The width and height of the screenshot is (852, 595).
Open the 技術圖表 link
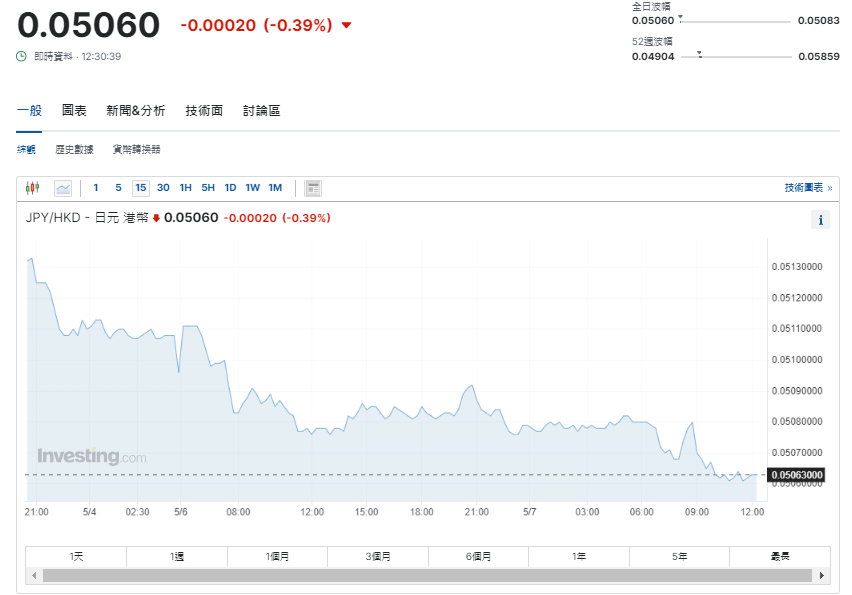tap(805, 187)
